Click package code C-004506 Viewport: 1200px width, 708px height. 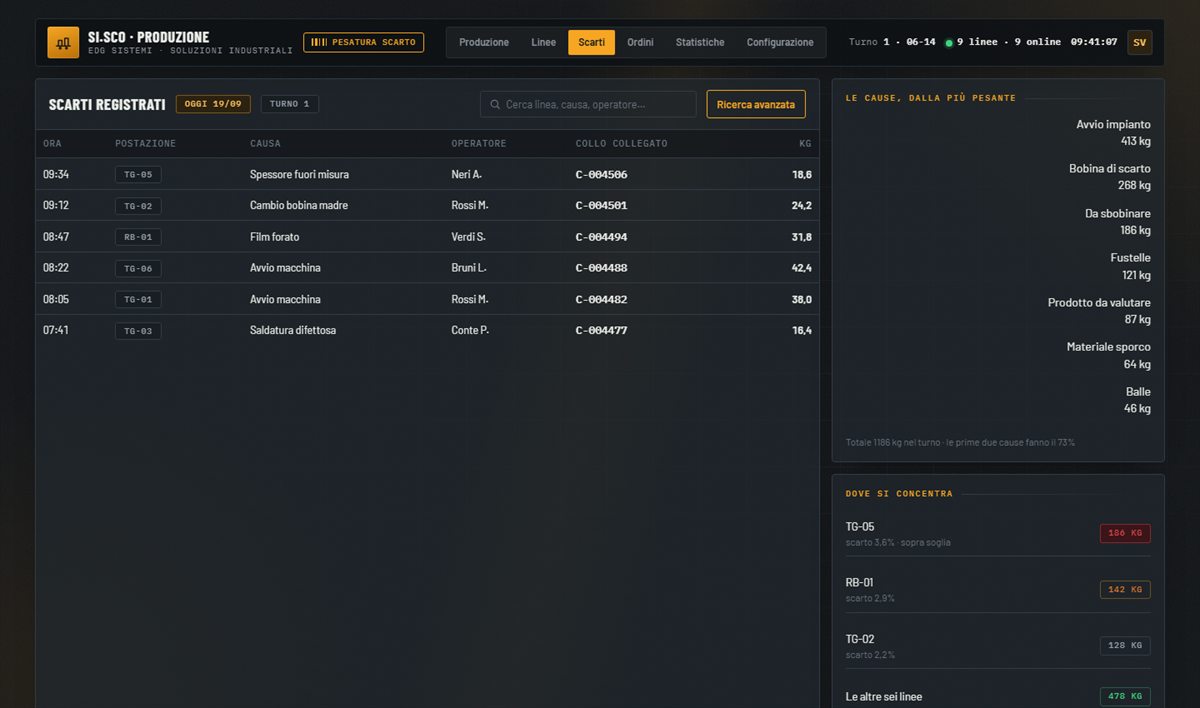click(x=601, y=174)
